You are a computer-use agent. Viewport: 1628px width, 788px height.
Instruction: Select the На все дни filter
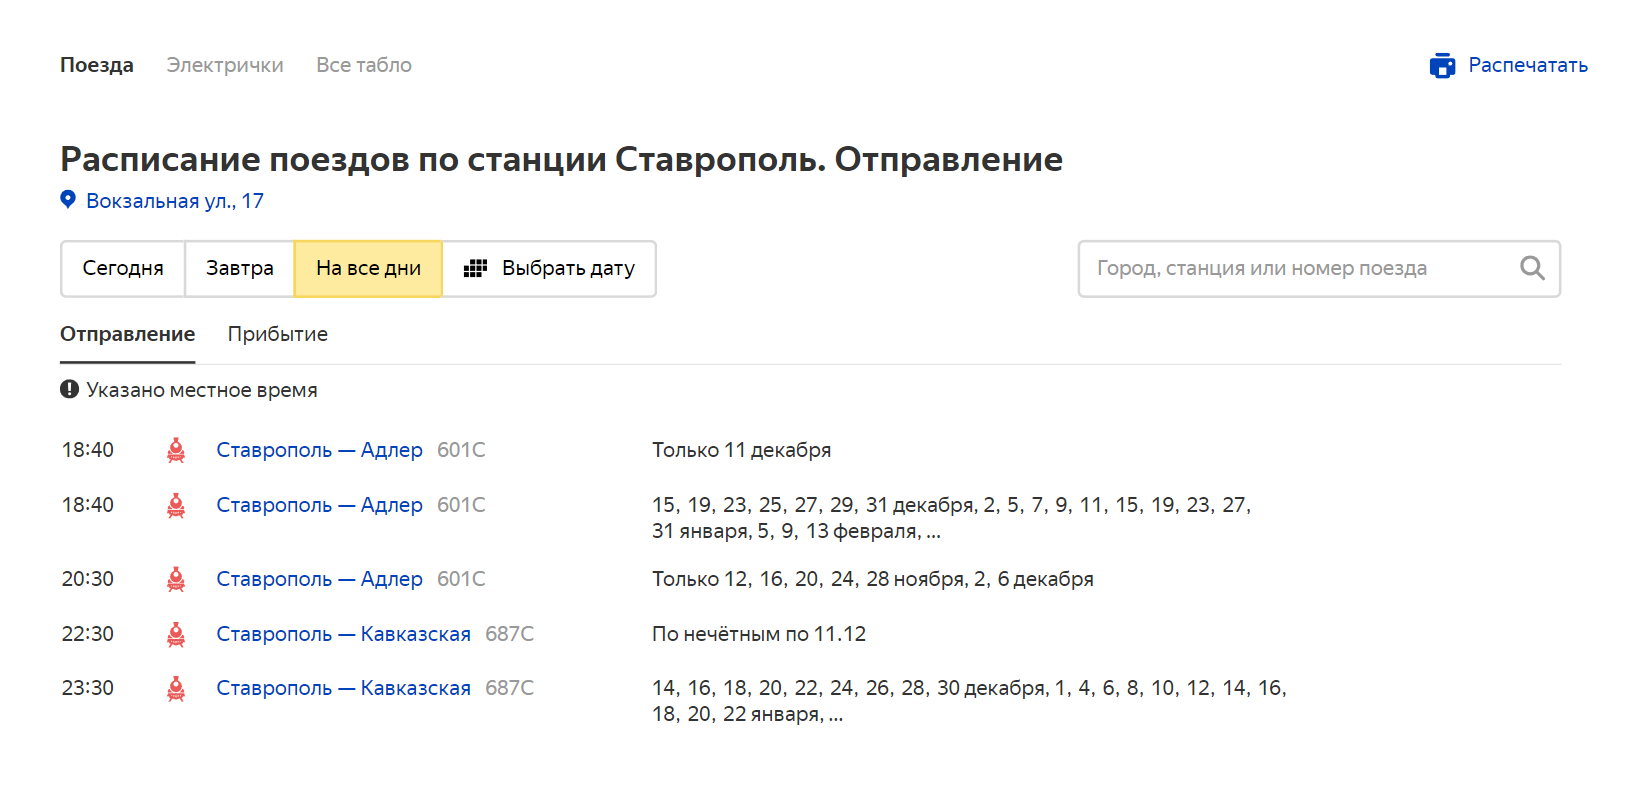coord(368,268)
